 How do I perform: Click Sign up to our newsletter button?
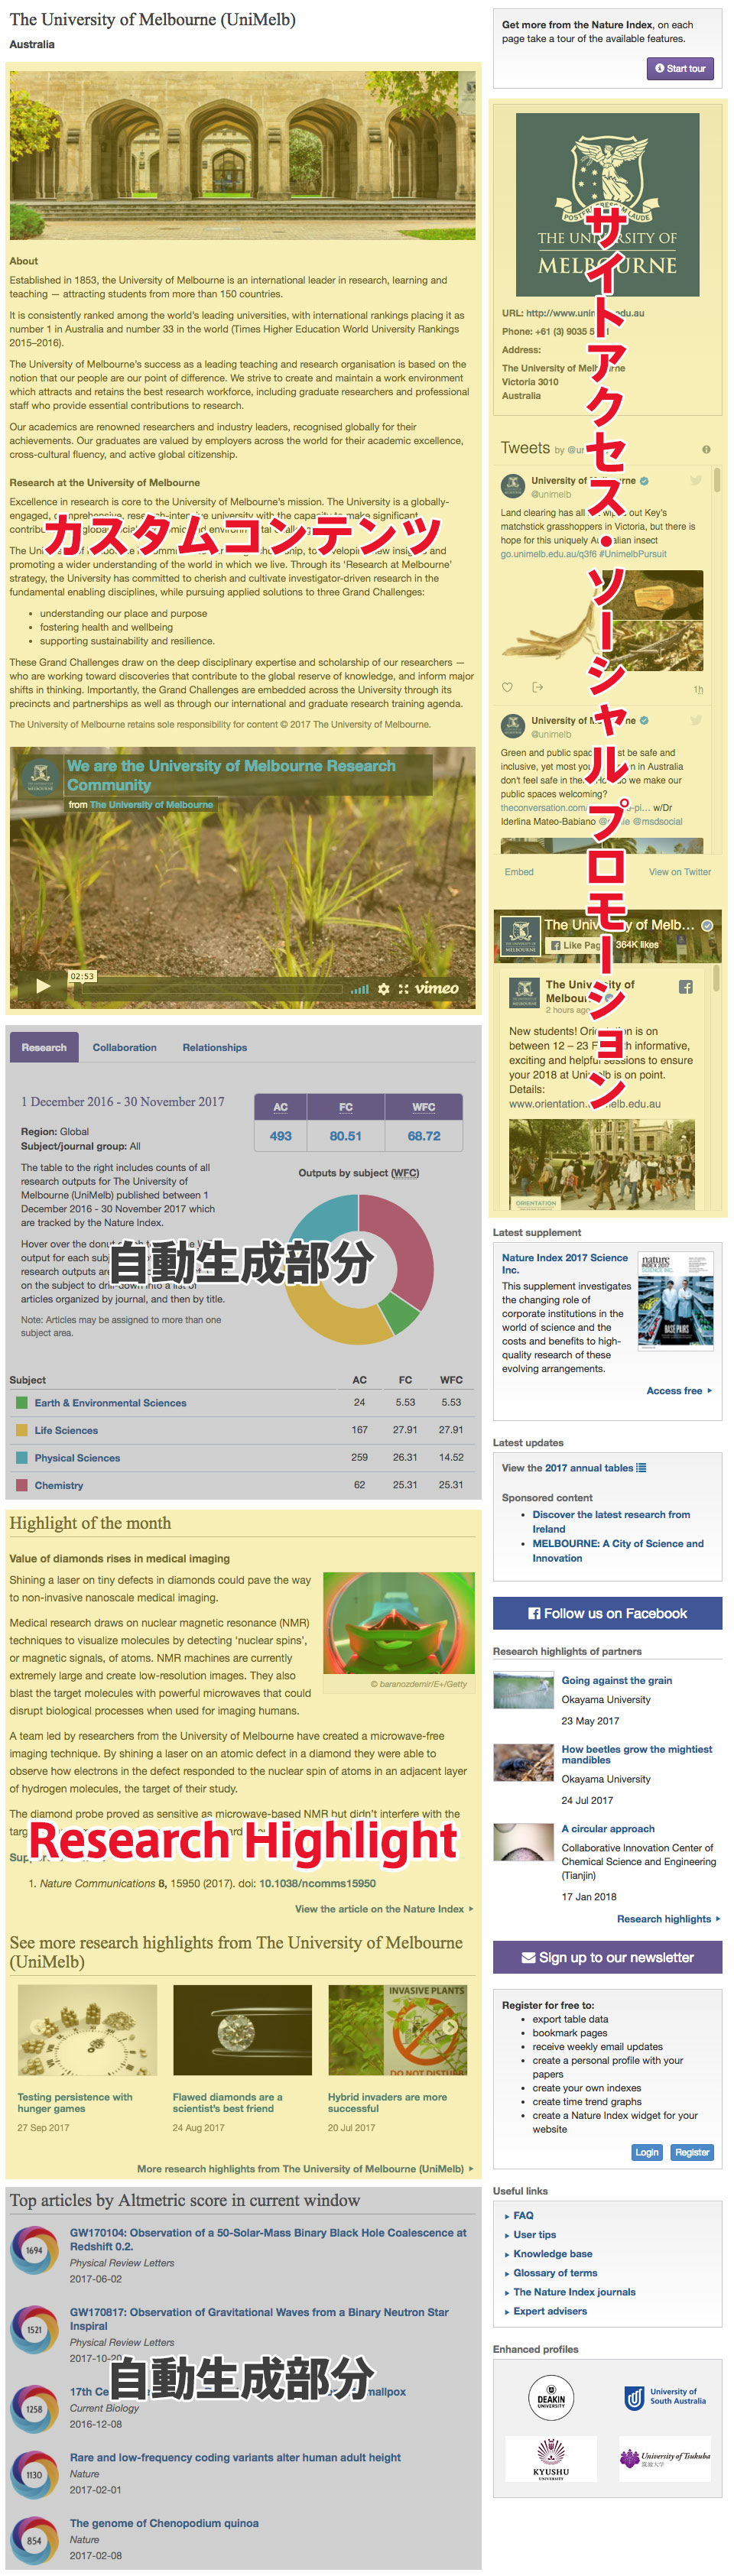[x=607, y=1957]
